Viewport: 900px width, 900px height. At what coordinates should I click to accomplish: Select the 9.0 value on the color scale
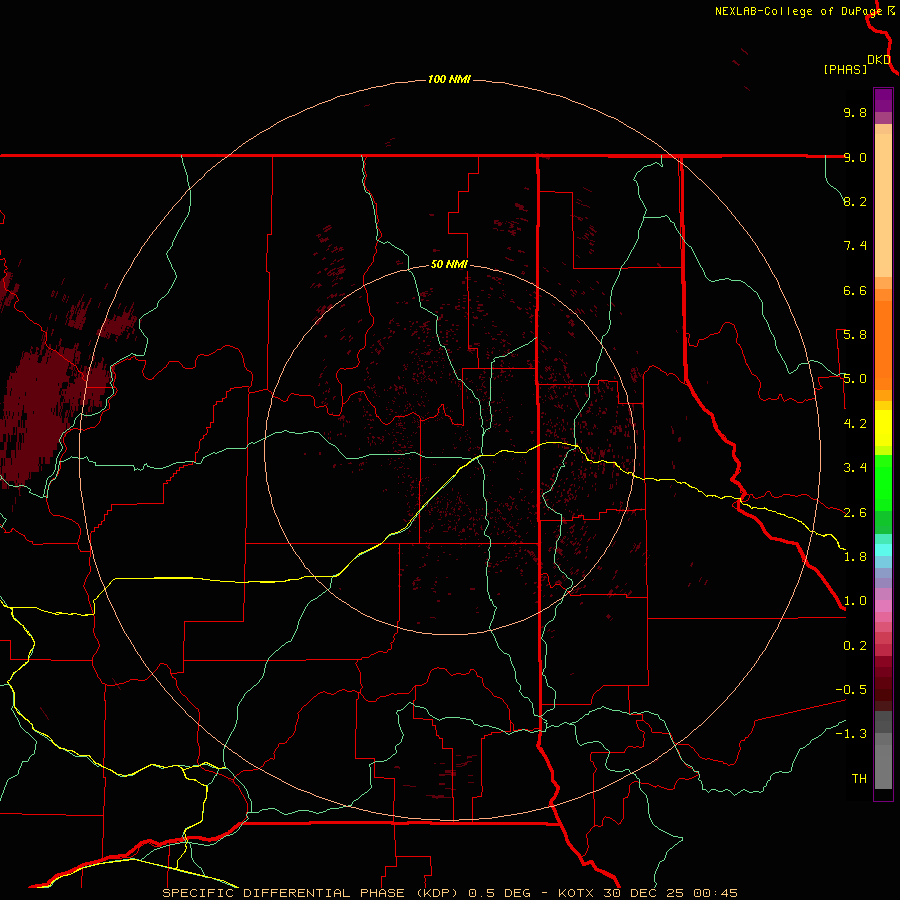855,157
